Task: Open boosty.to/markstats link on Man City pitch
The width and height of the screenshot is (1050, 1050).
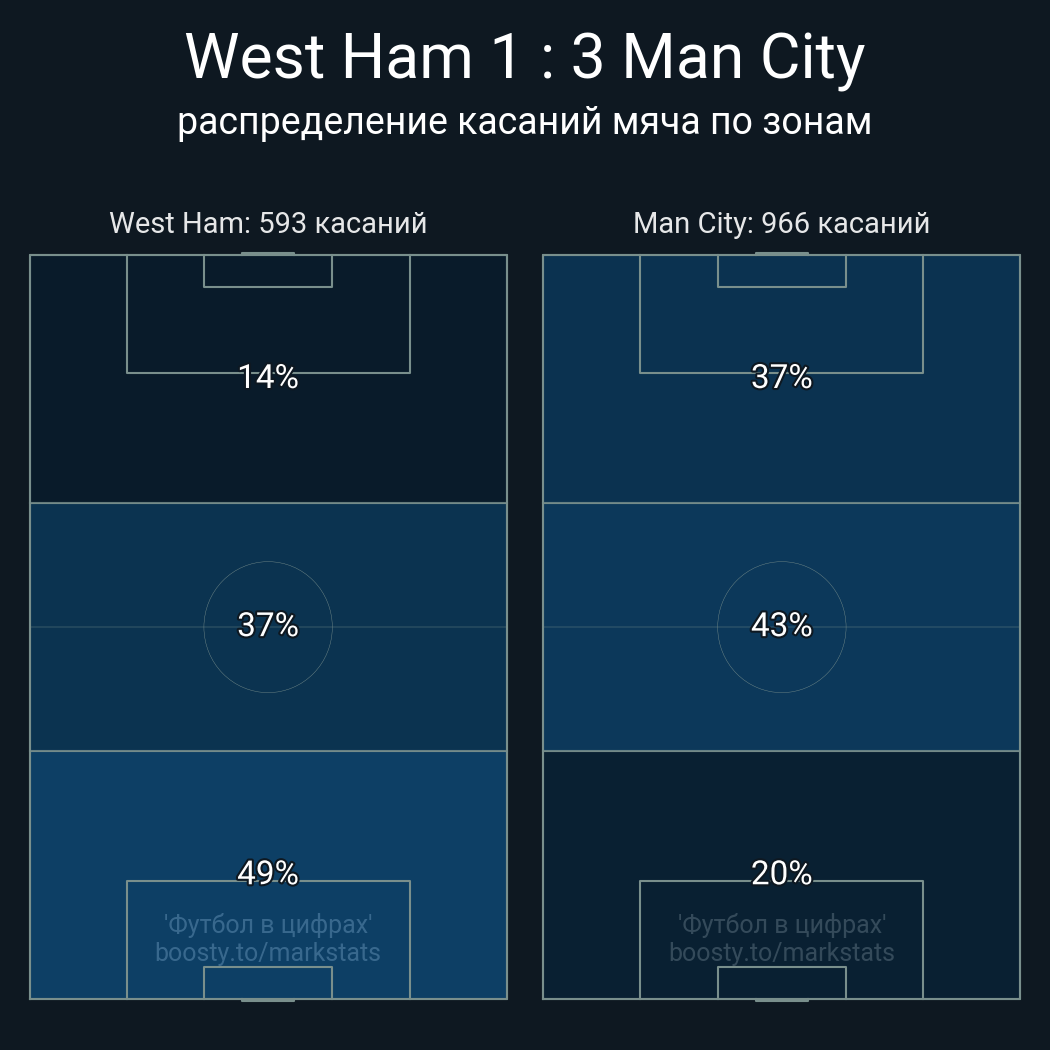Action: (x=781, y=953)
